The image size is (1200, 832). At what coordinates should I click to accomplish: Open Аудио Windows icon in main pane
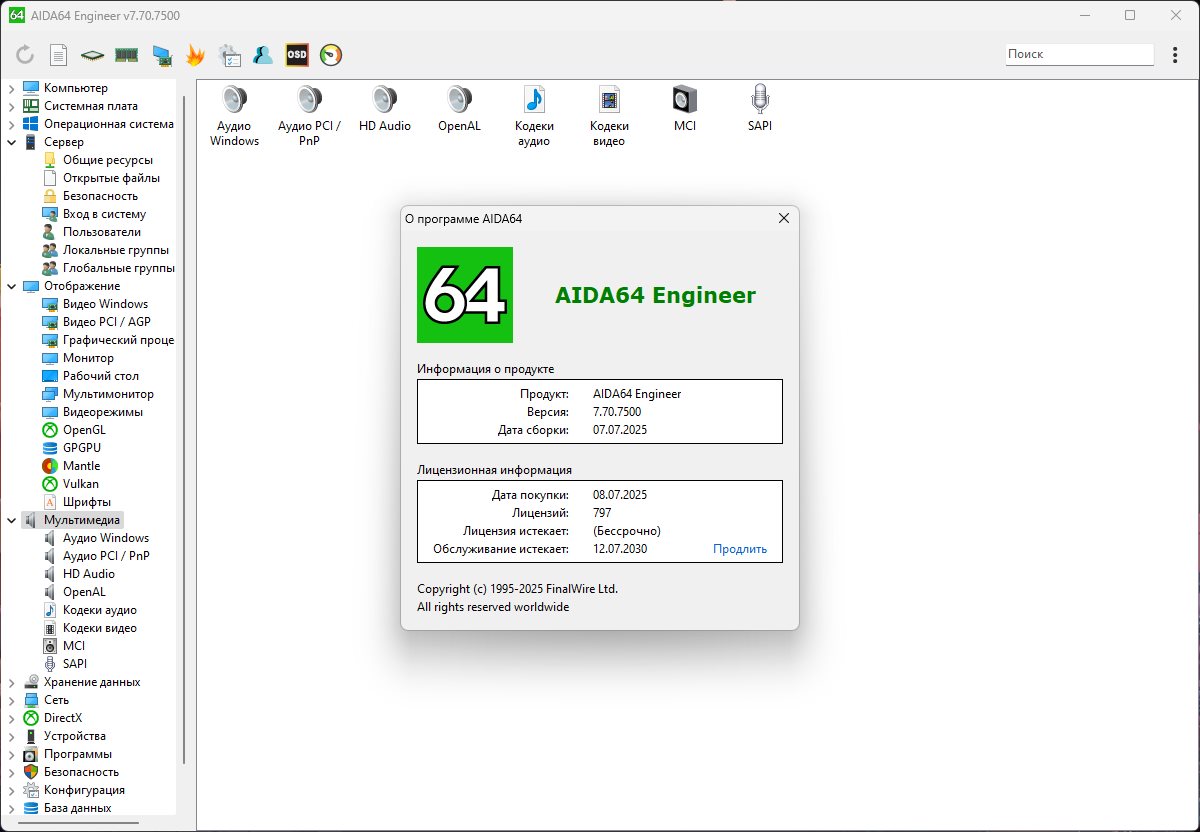tap(234, 116)
